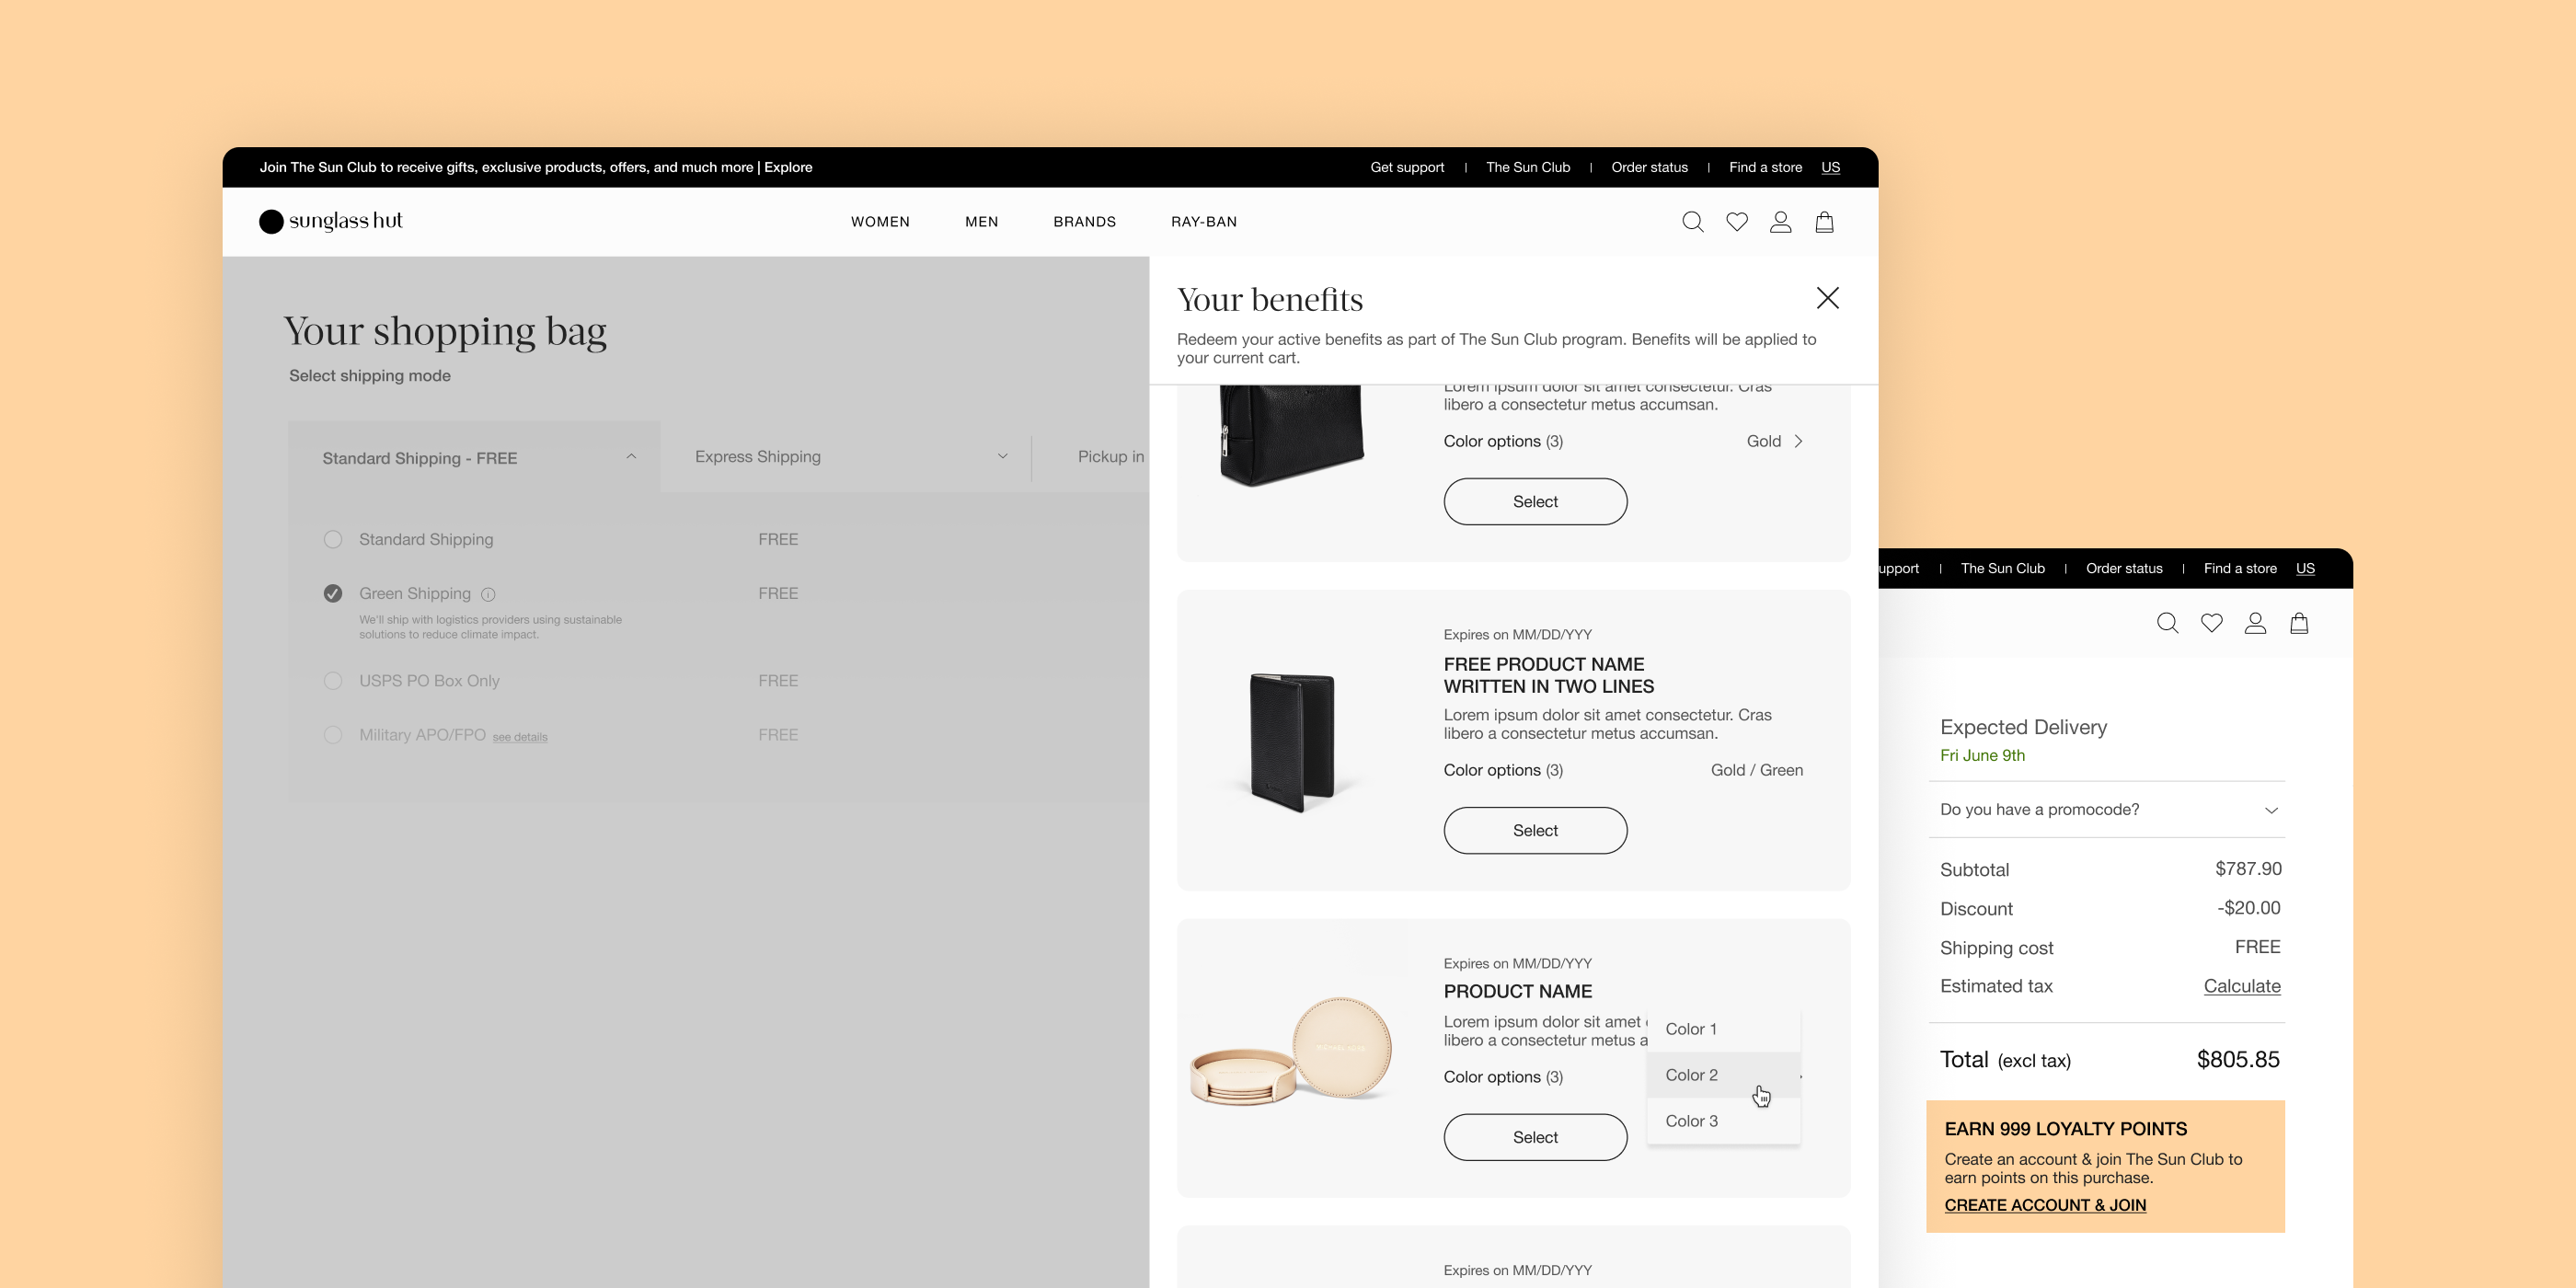Click The Sun Club link in main window

coord(1527,167)
